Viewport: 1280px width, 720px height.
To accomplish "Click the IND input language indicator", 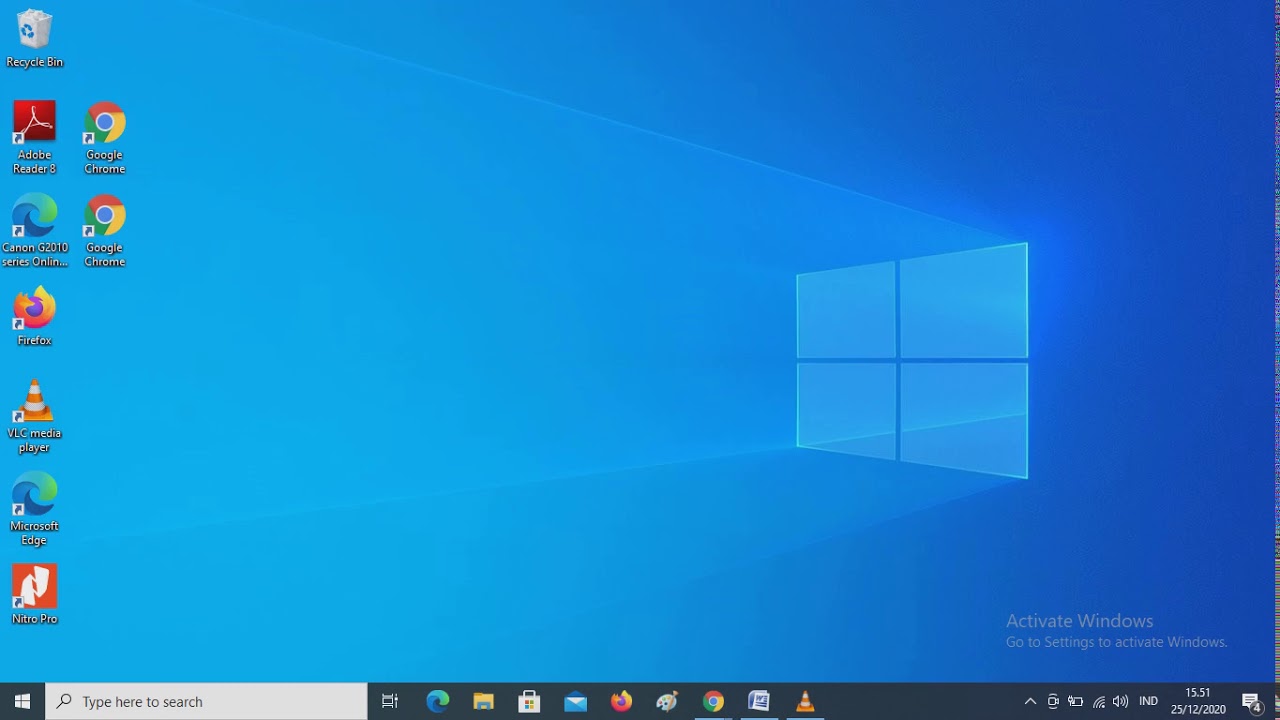I will (x=1149, y=701).
